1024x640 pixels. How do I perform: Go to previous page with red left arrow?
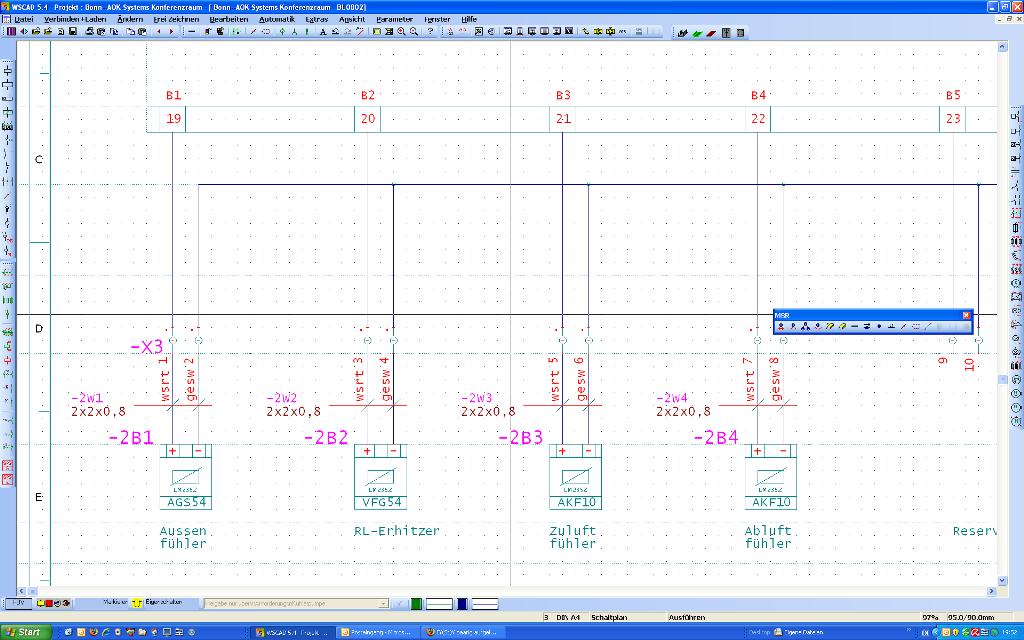(x=159, y=31)
